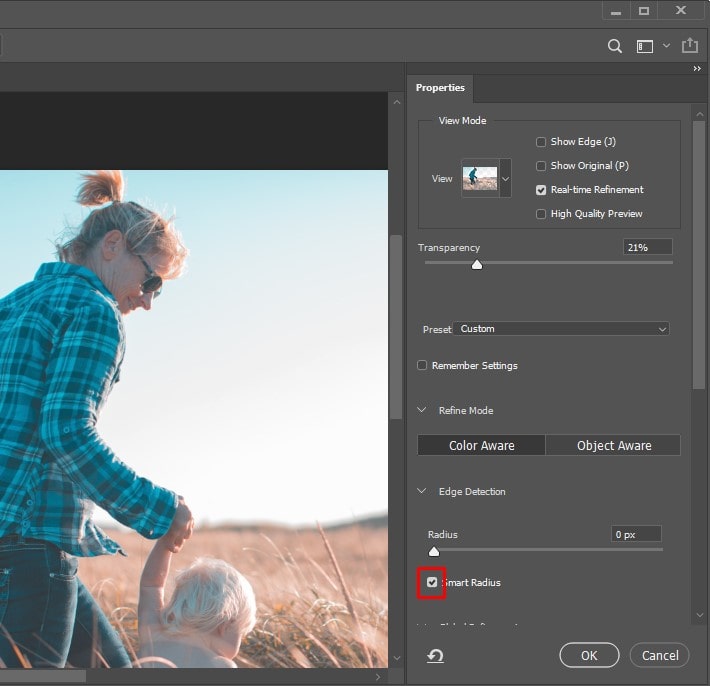
Task: Open the workspace switcher icon
Action: [645, 46]
